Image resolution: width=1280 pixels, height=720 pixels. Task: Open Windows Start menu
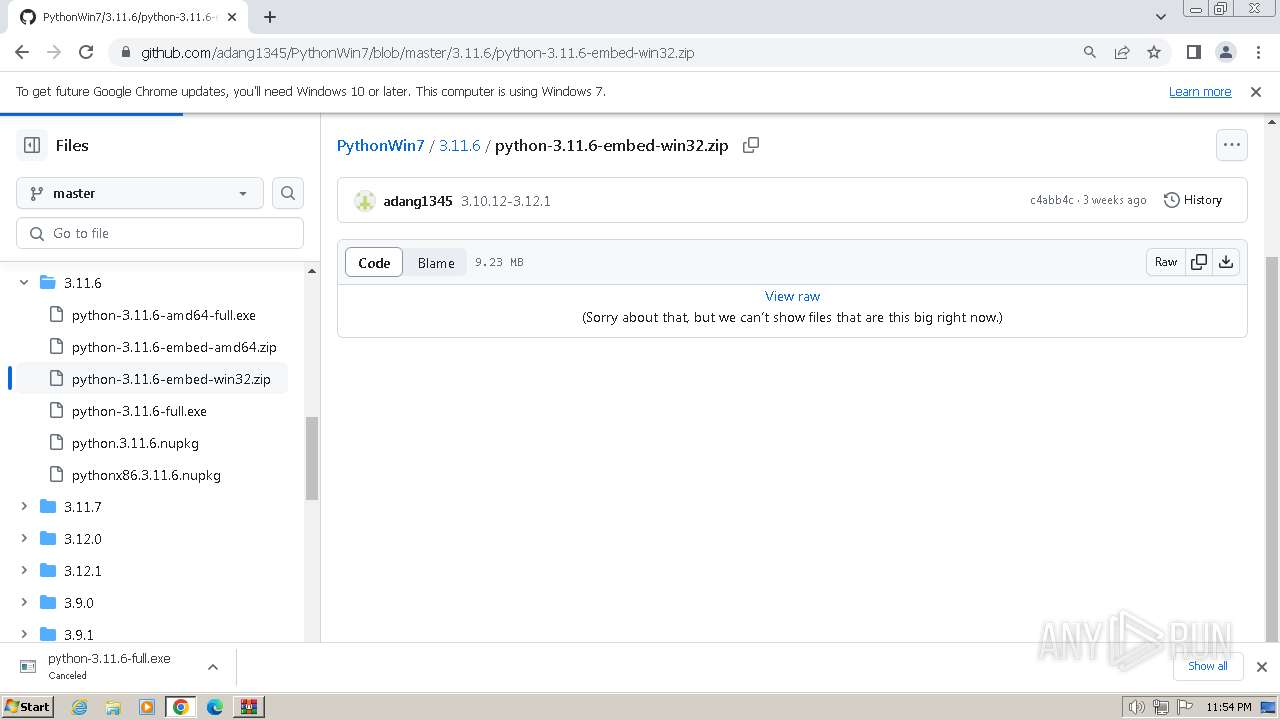point(28,707)
